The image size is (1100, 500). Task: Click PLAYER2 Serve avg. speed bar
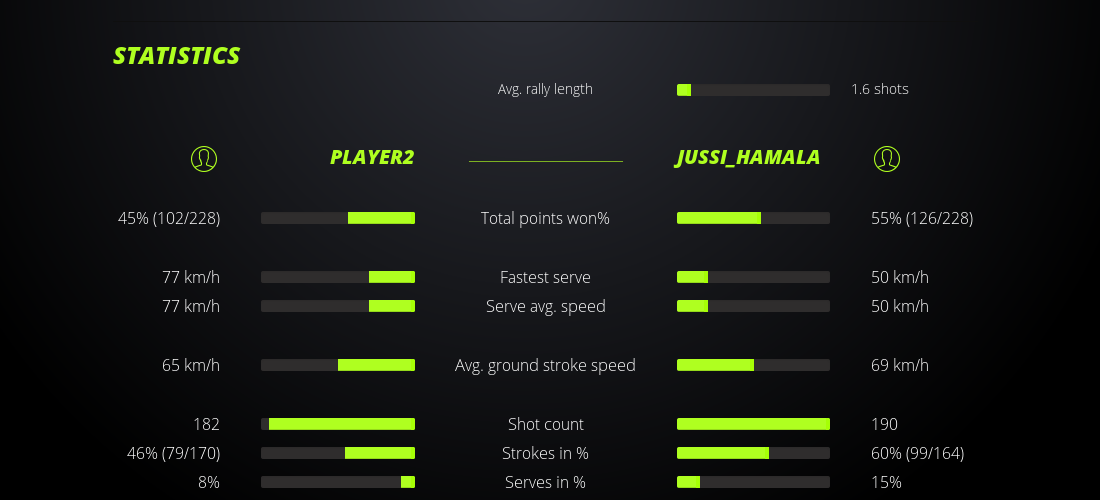pyautogui.click(x=338, y=306)
